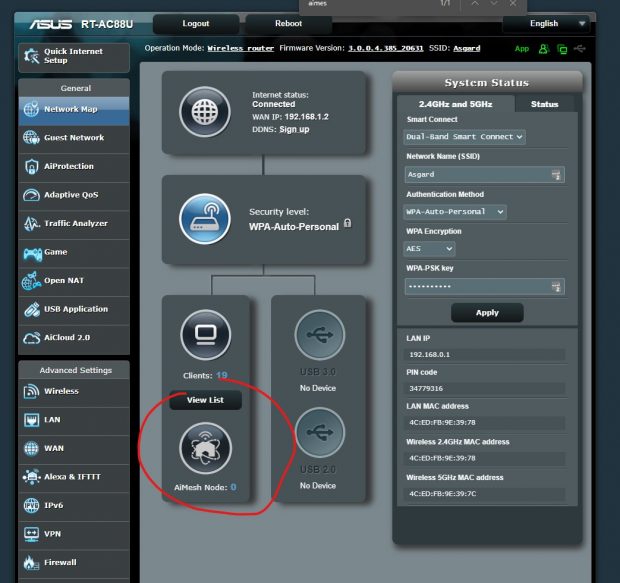620x583 pixels.
Task: Click the USB 2.0 port icon
Action: [319, 432]
